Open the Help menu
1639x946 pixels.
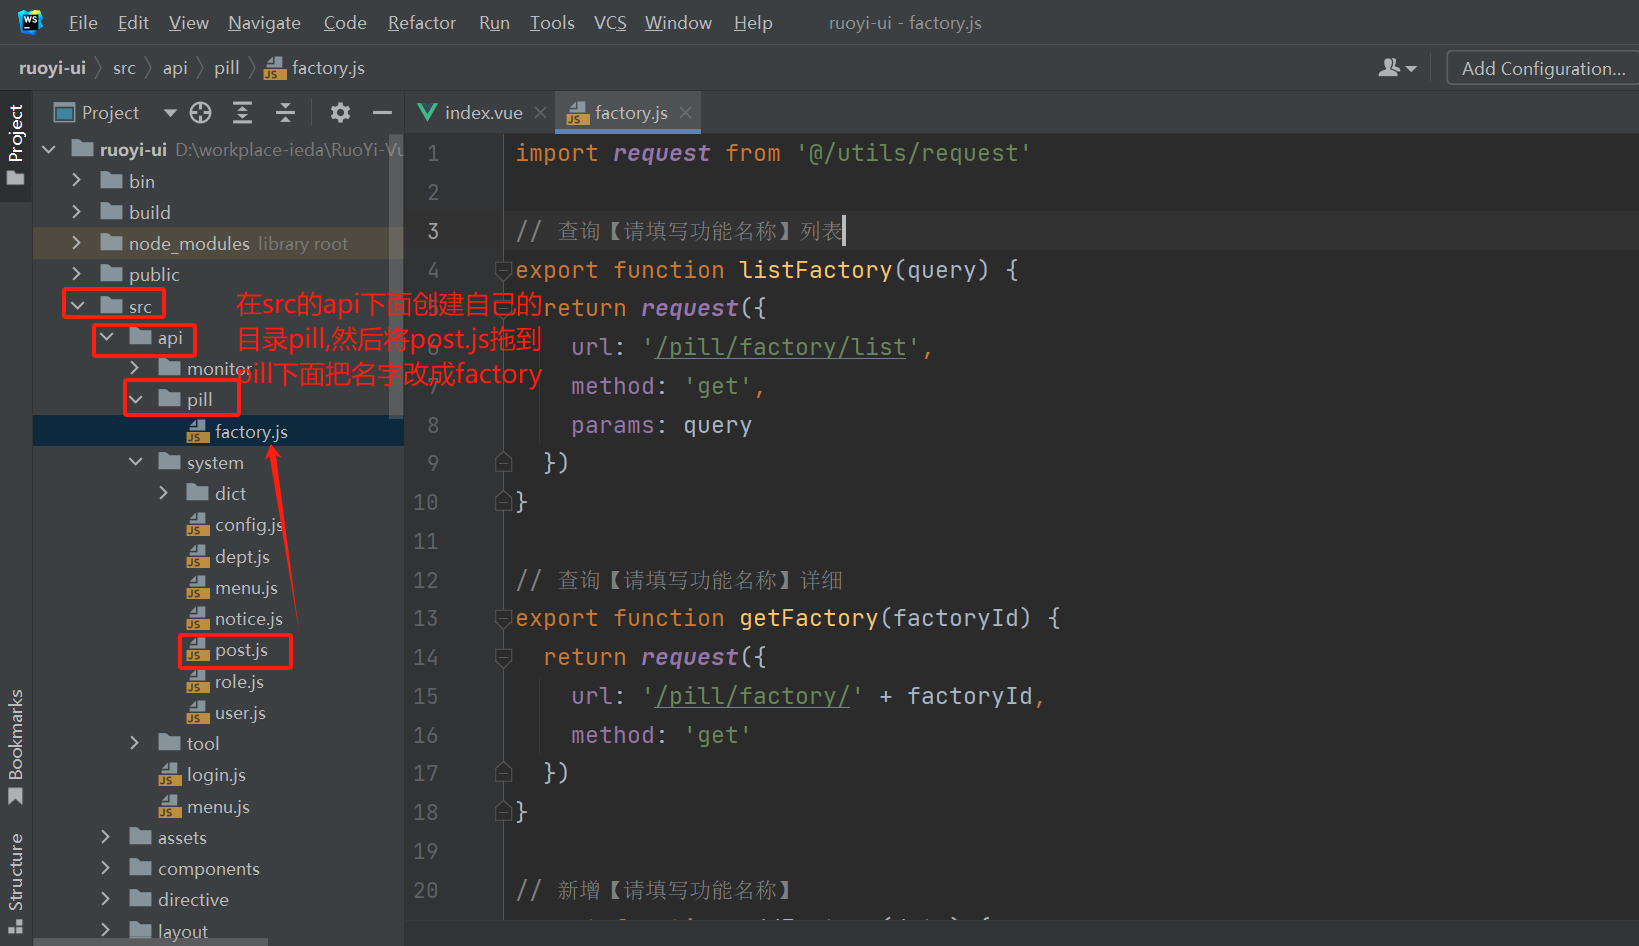[x=753, y=22]
